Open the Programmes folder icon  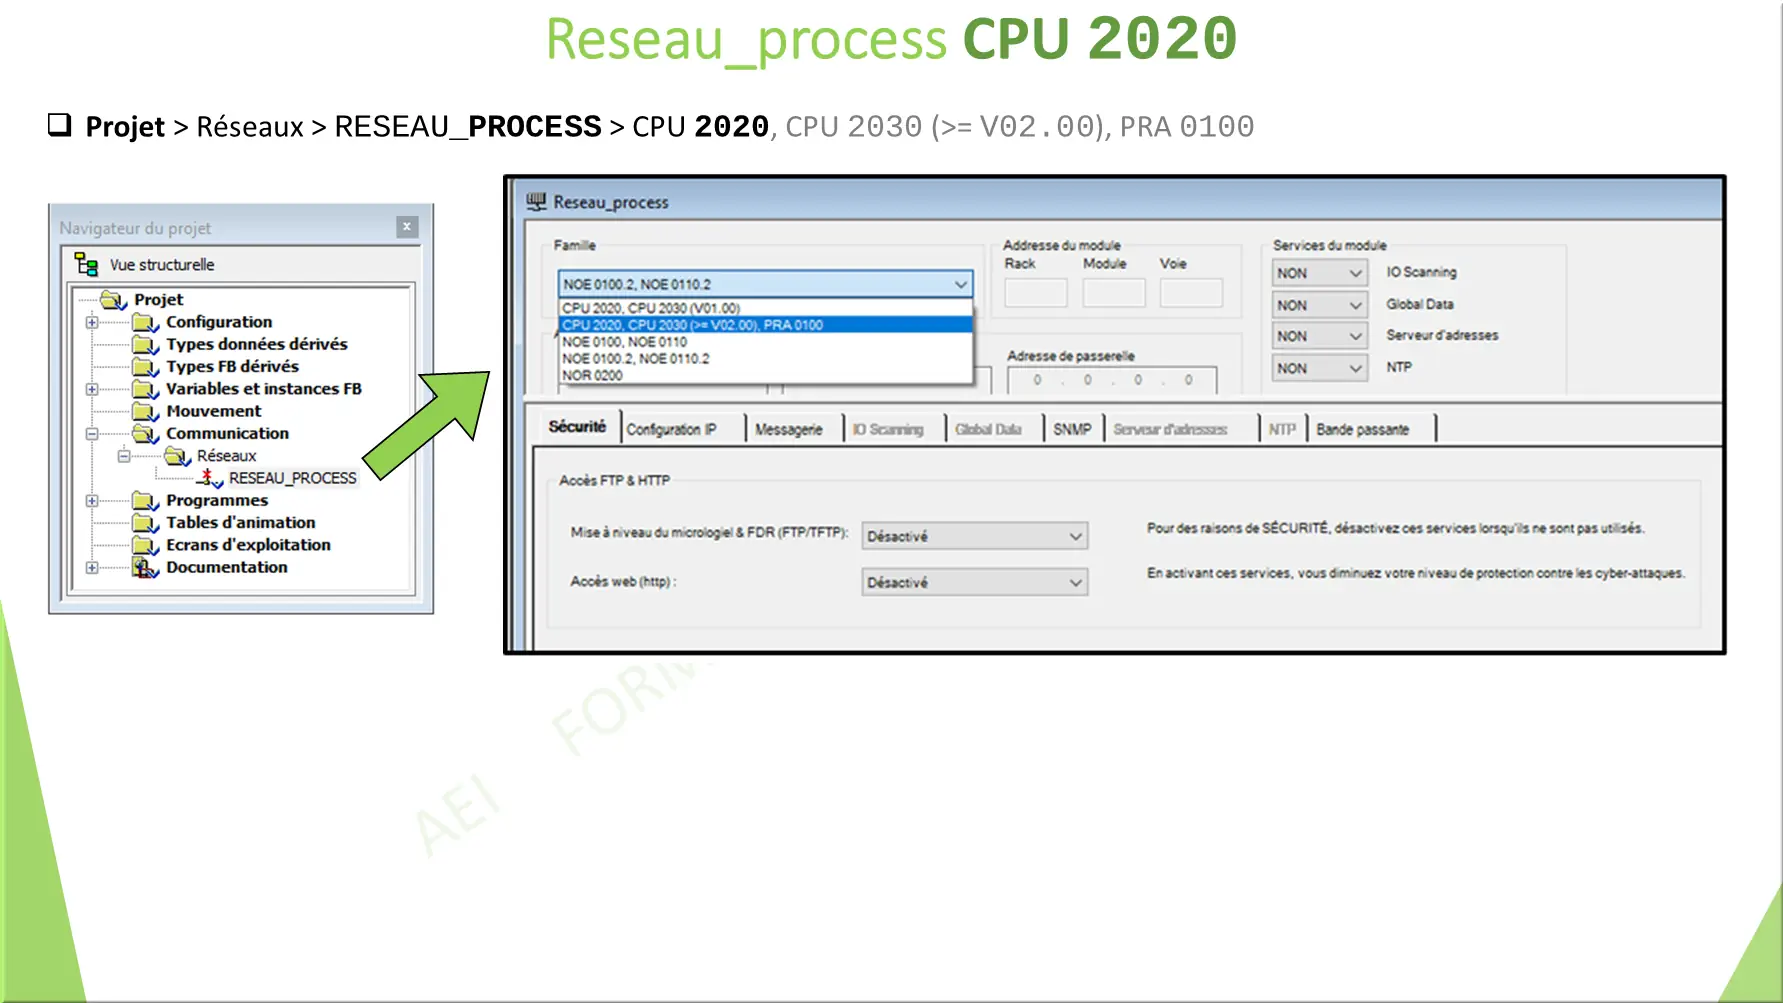pos(144,500)
